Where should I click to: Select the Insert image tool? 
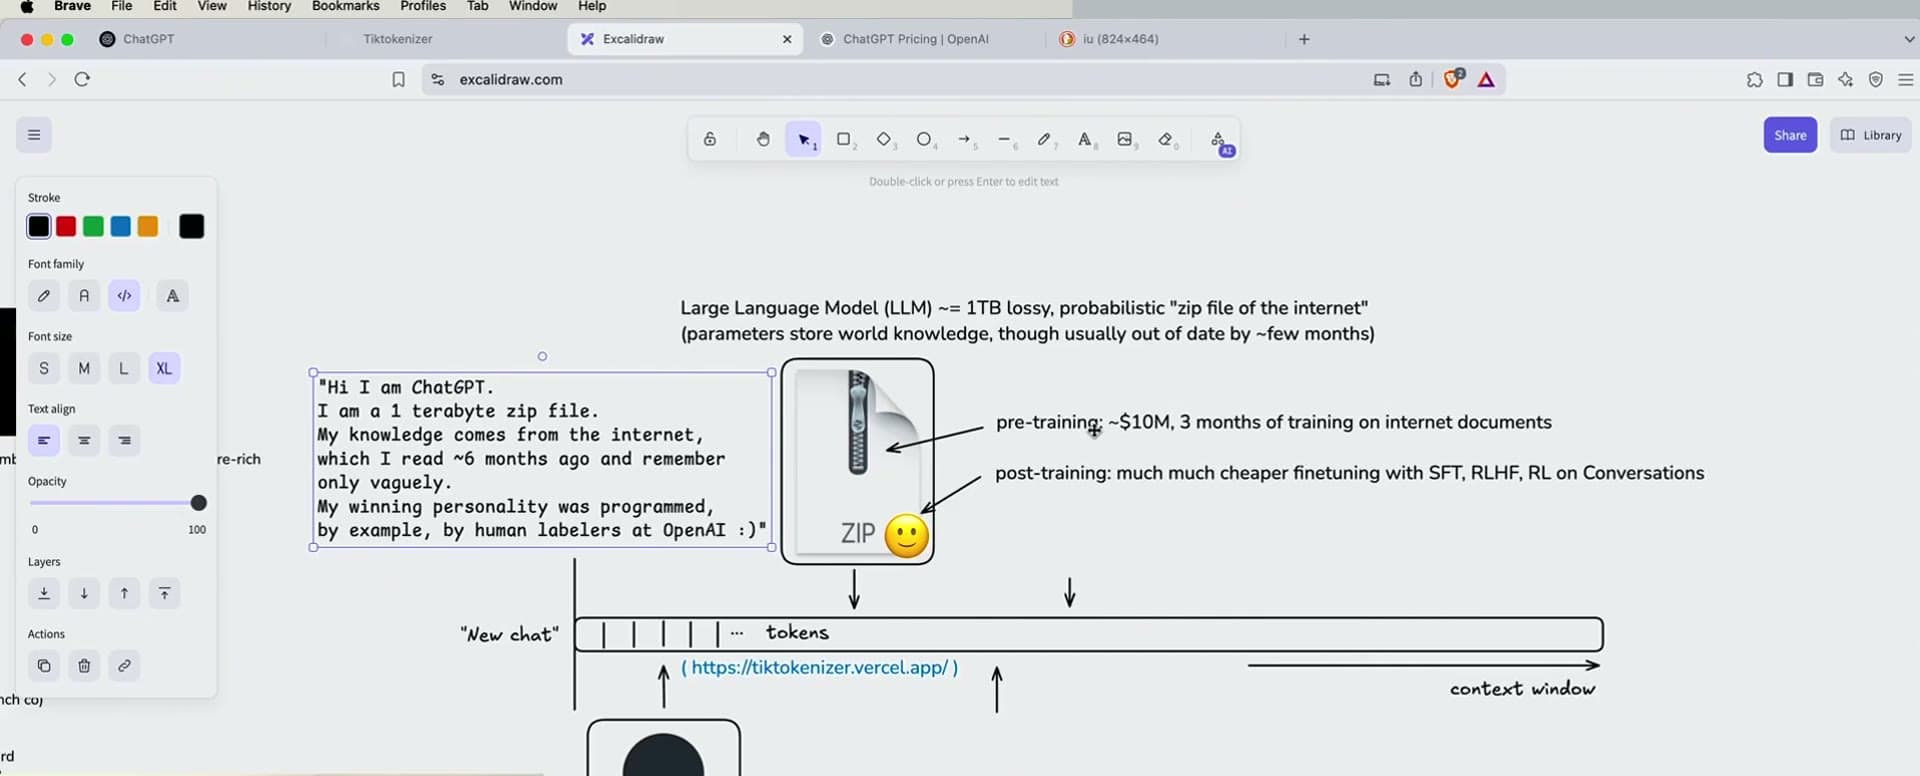tap(1125, 140)
